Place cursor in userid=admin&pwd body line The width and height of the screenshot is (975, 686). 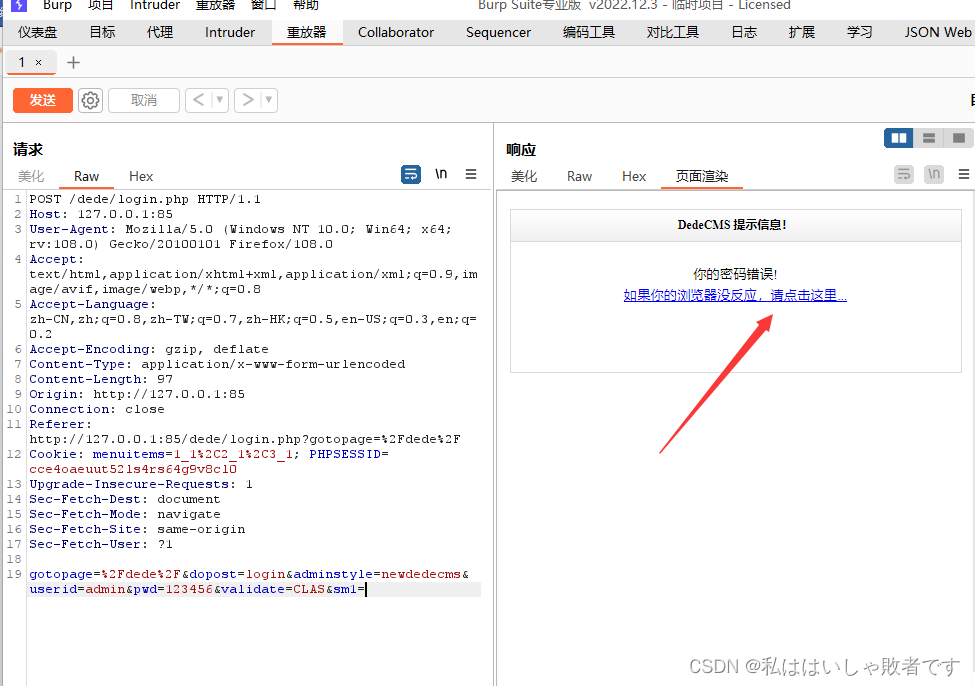pyautogui.click(x=198, y=589)
